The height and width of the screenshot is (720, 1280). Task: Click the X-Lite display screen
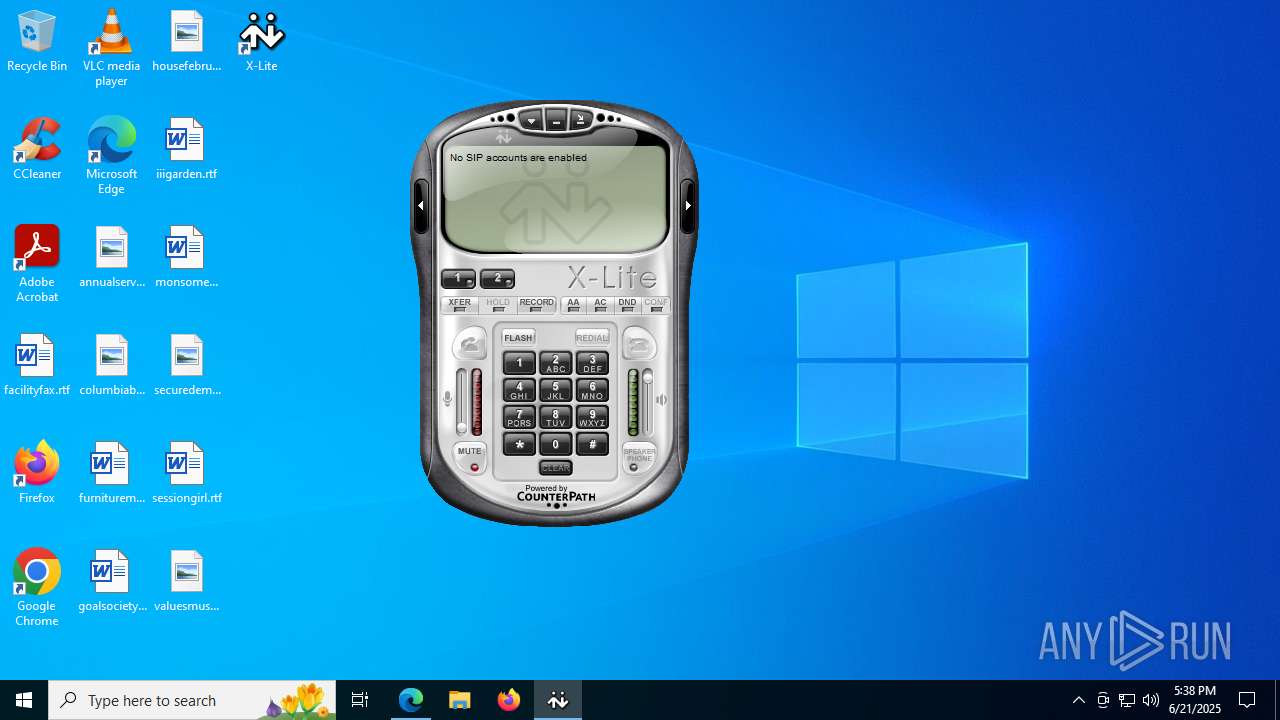(x=555, y=198)
